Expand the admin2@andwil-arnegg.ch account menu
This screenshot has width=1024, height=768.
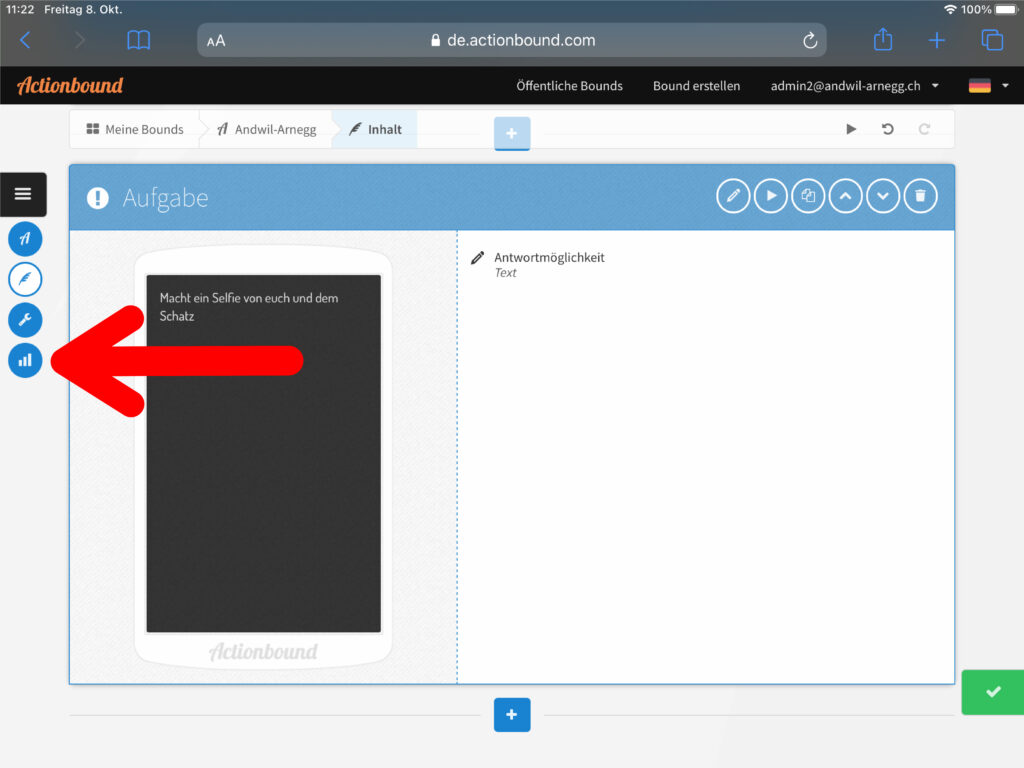point(854,86)
